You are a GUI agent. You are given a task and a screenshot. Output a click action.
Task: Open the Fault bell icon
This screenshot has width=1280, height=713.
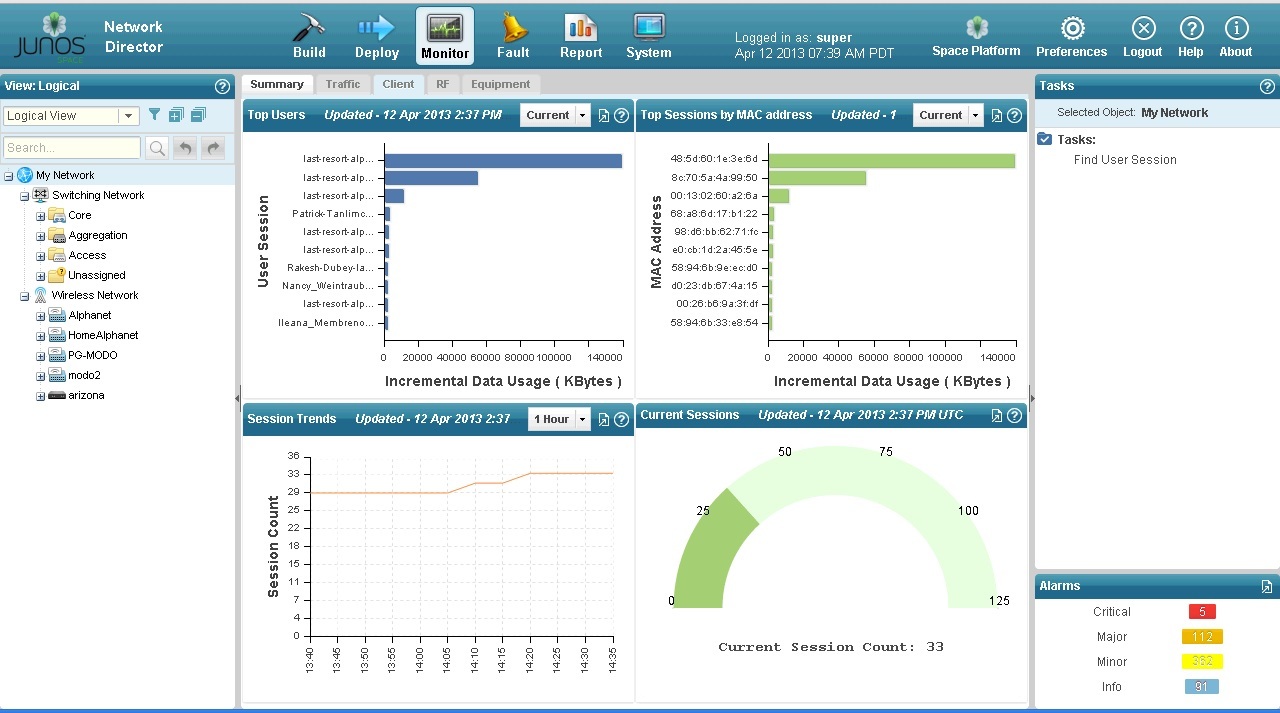coord(513,28)
